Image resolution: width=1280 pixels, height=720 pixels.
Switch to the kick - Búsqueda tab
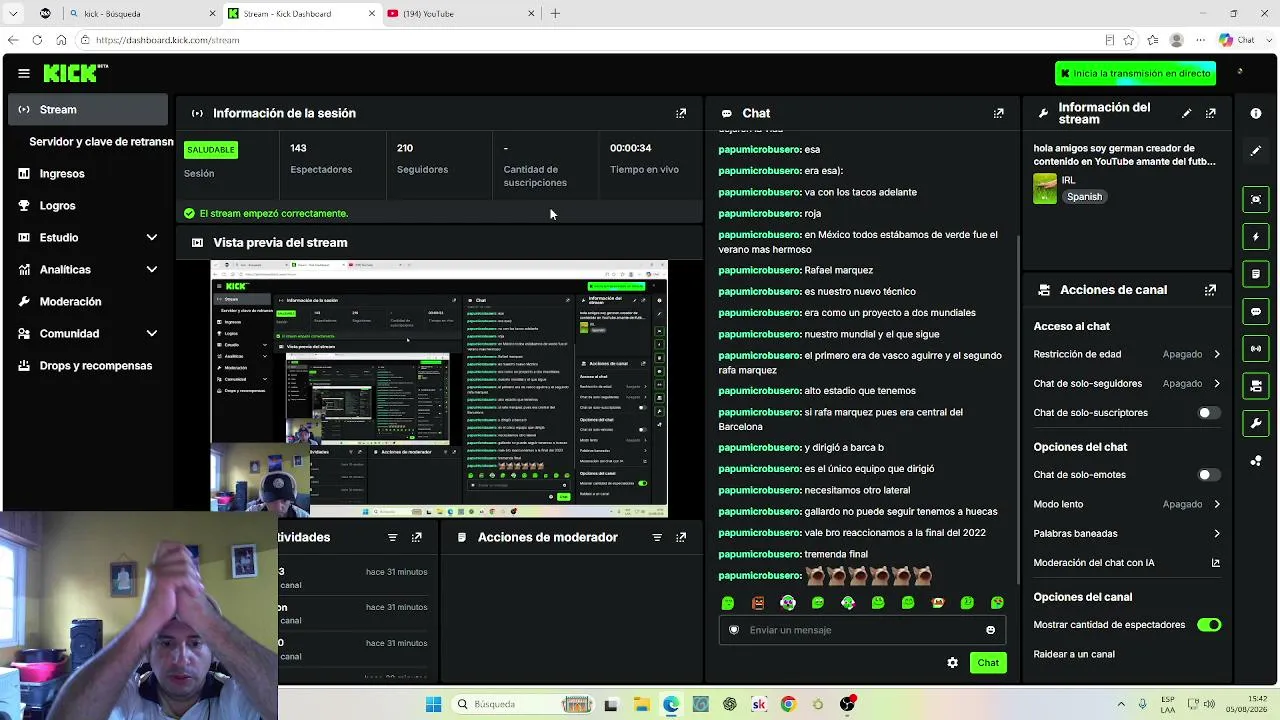pos(143,14)
